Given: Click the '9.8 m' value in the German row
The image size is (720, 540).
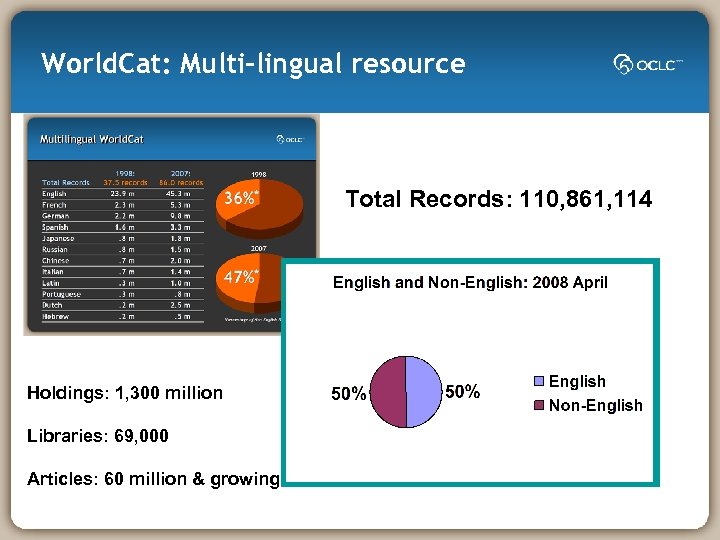Looking at the screenshot, I should point(180,216).
